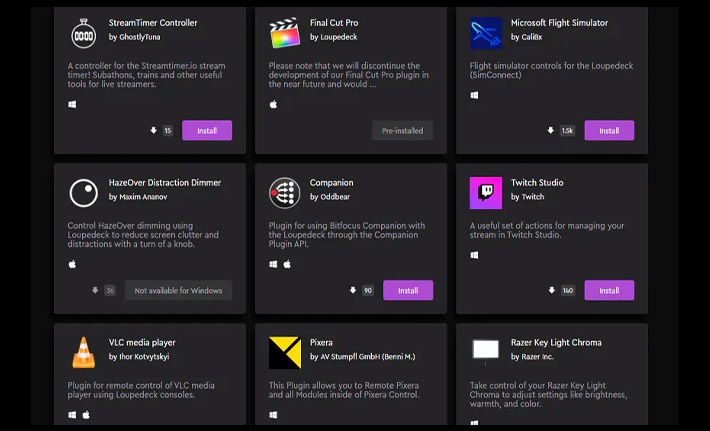Open the Companion plugin title
The image size is (710, 431).
point(331,182)
